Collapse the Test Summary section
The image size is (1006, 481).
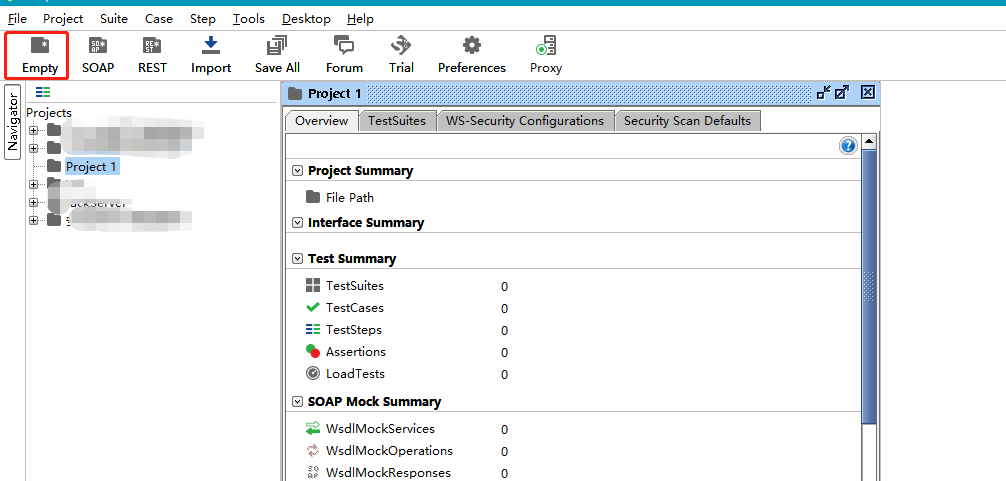pos(297,258)
